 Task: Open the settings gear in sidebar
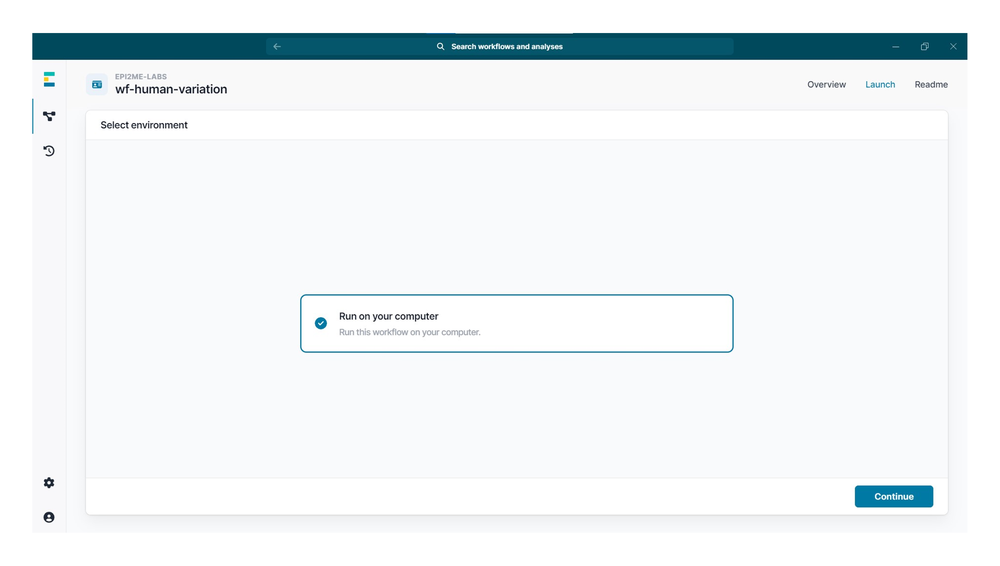pos(49,483)
